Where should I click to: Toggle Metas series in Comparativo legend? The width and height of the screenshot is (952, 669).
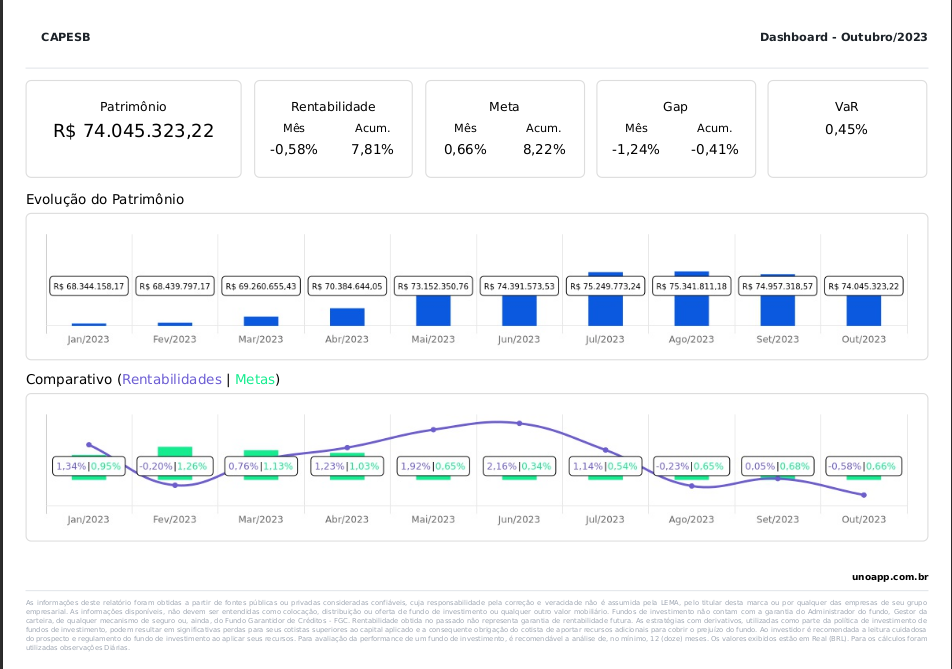pos(255,379)
